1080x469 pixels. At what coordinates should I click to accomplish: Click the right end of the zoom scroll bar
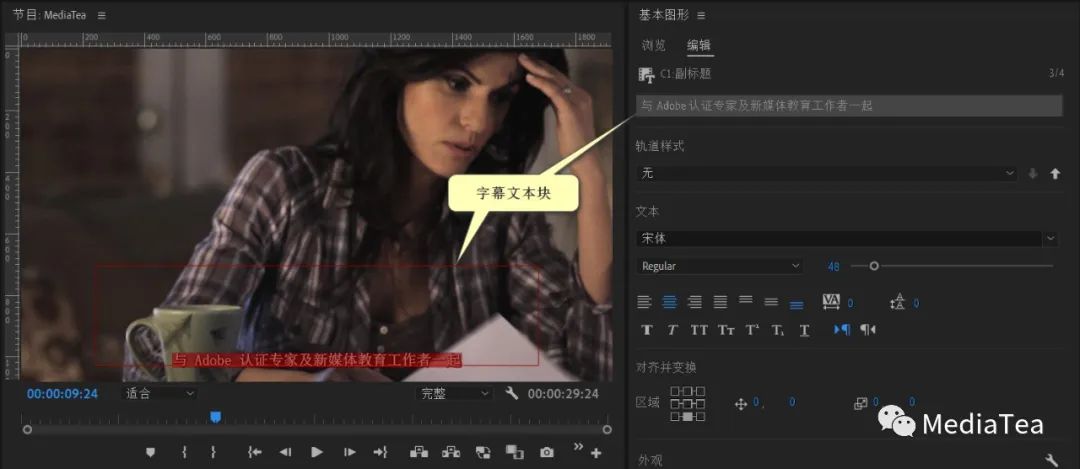(x=607, y=430)
